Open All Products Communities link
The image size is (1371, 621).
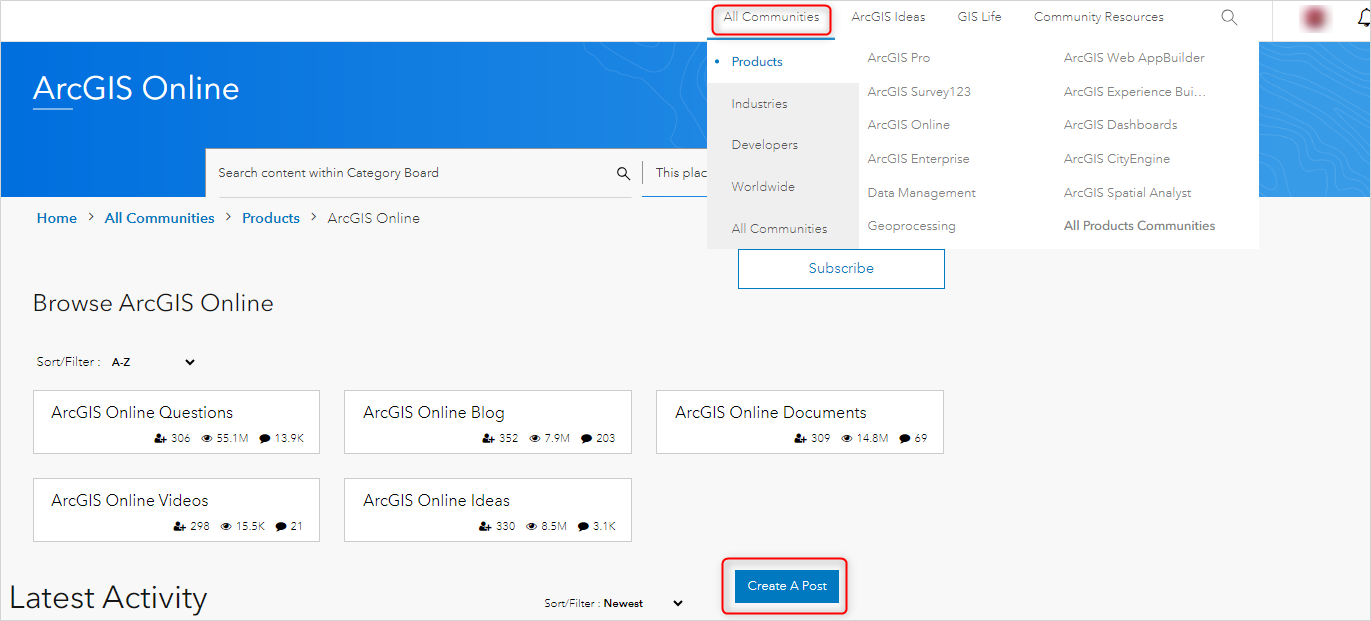pyautogui.click(x=1139, y=226)
